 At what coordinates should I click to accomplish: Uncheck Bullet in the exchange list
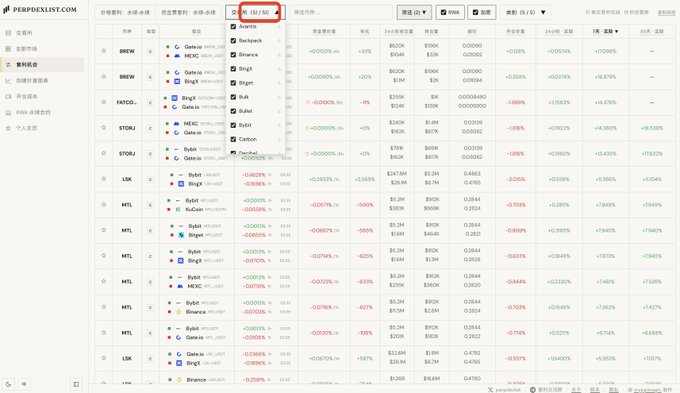pos(233,111)
